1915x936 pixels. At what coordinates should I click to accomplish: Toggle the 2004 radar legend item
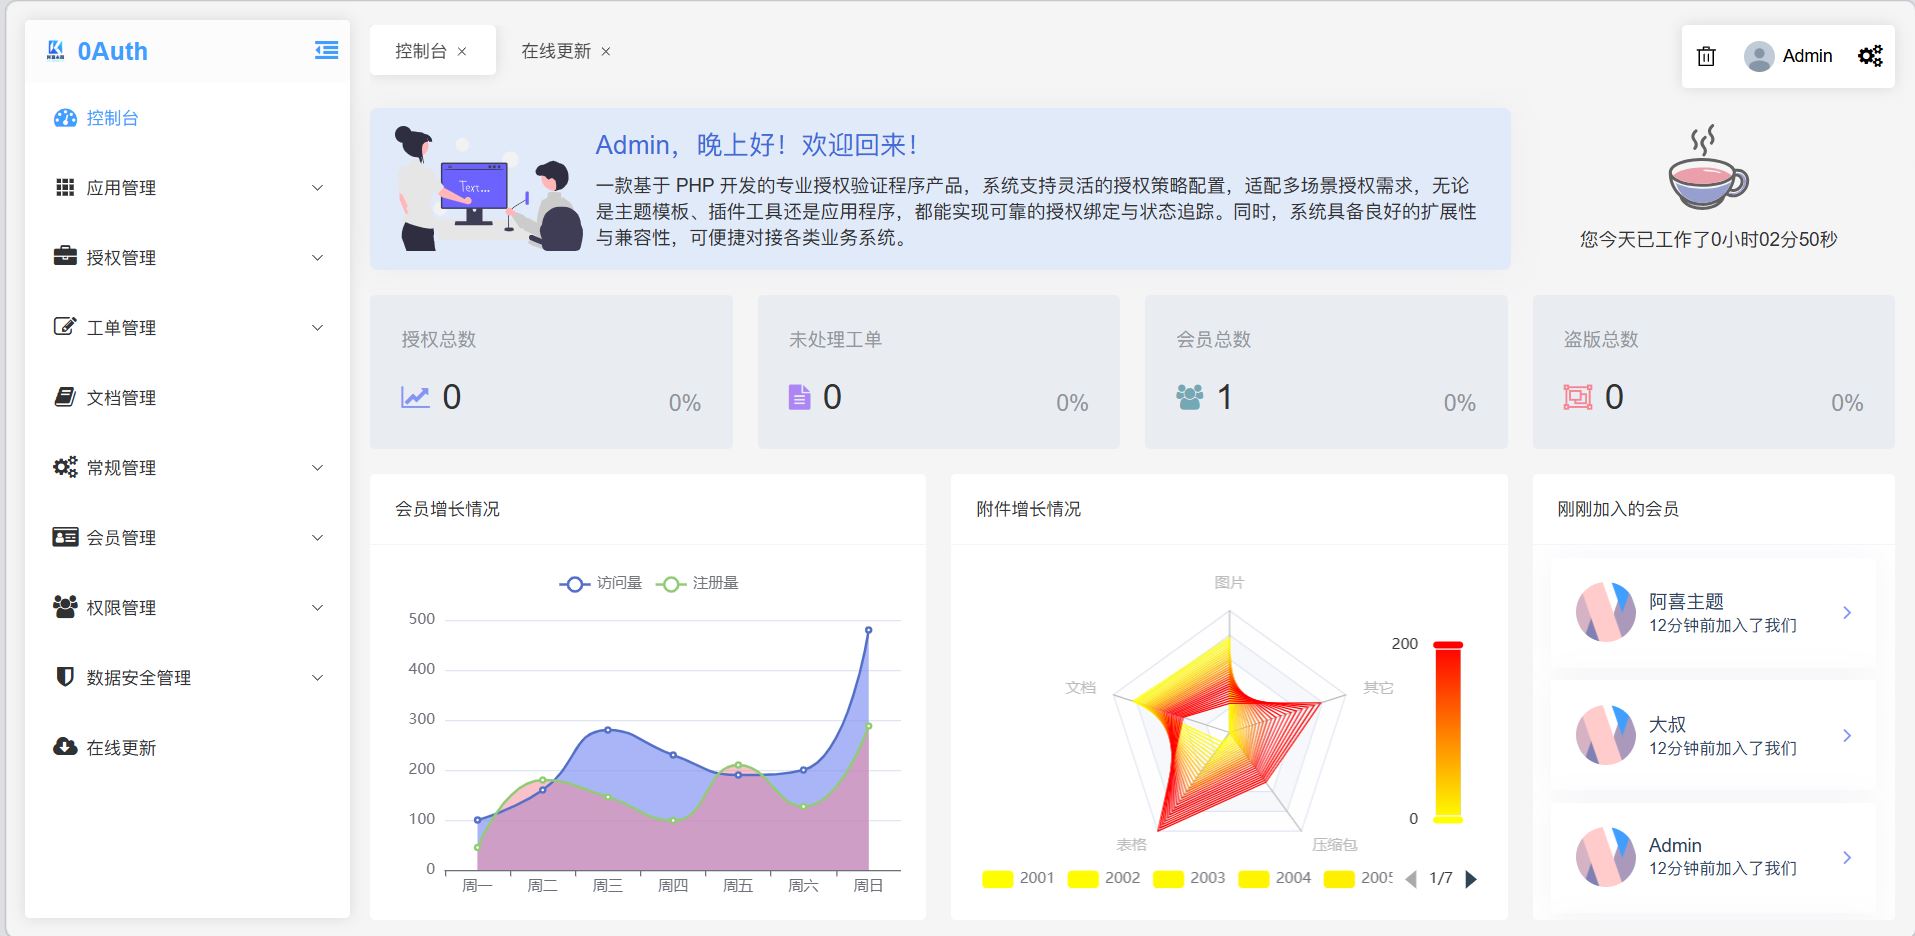click(x=1275, y=878)
